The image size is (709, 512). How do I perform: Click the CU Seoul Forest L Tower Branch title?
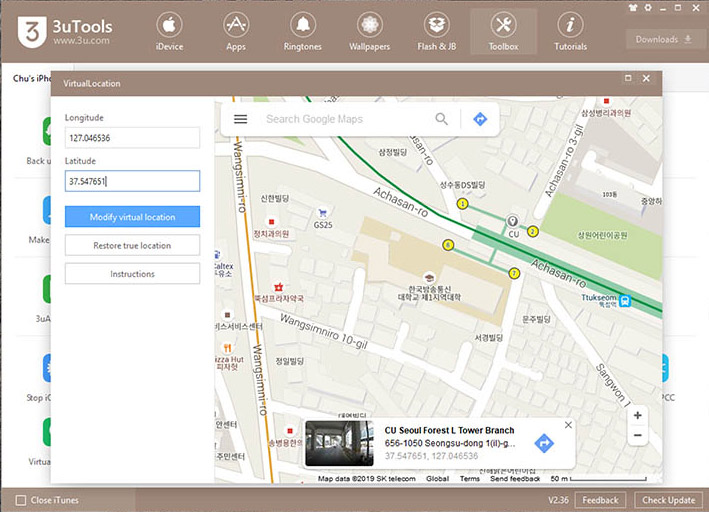(x=449, y=430)
